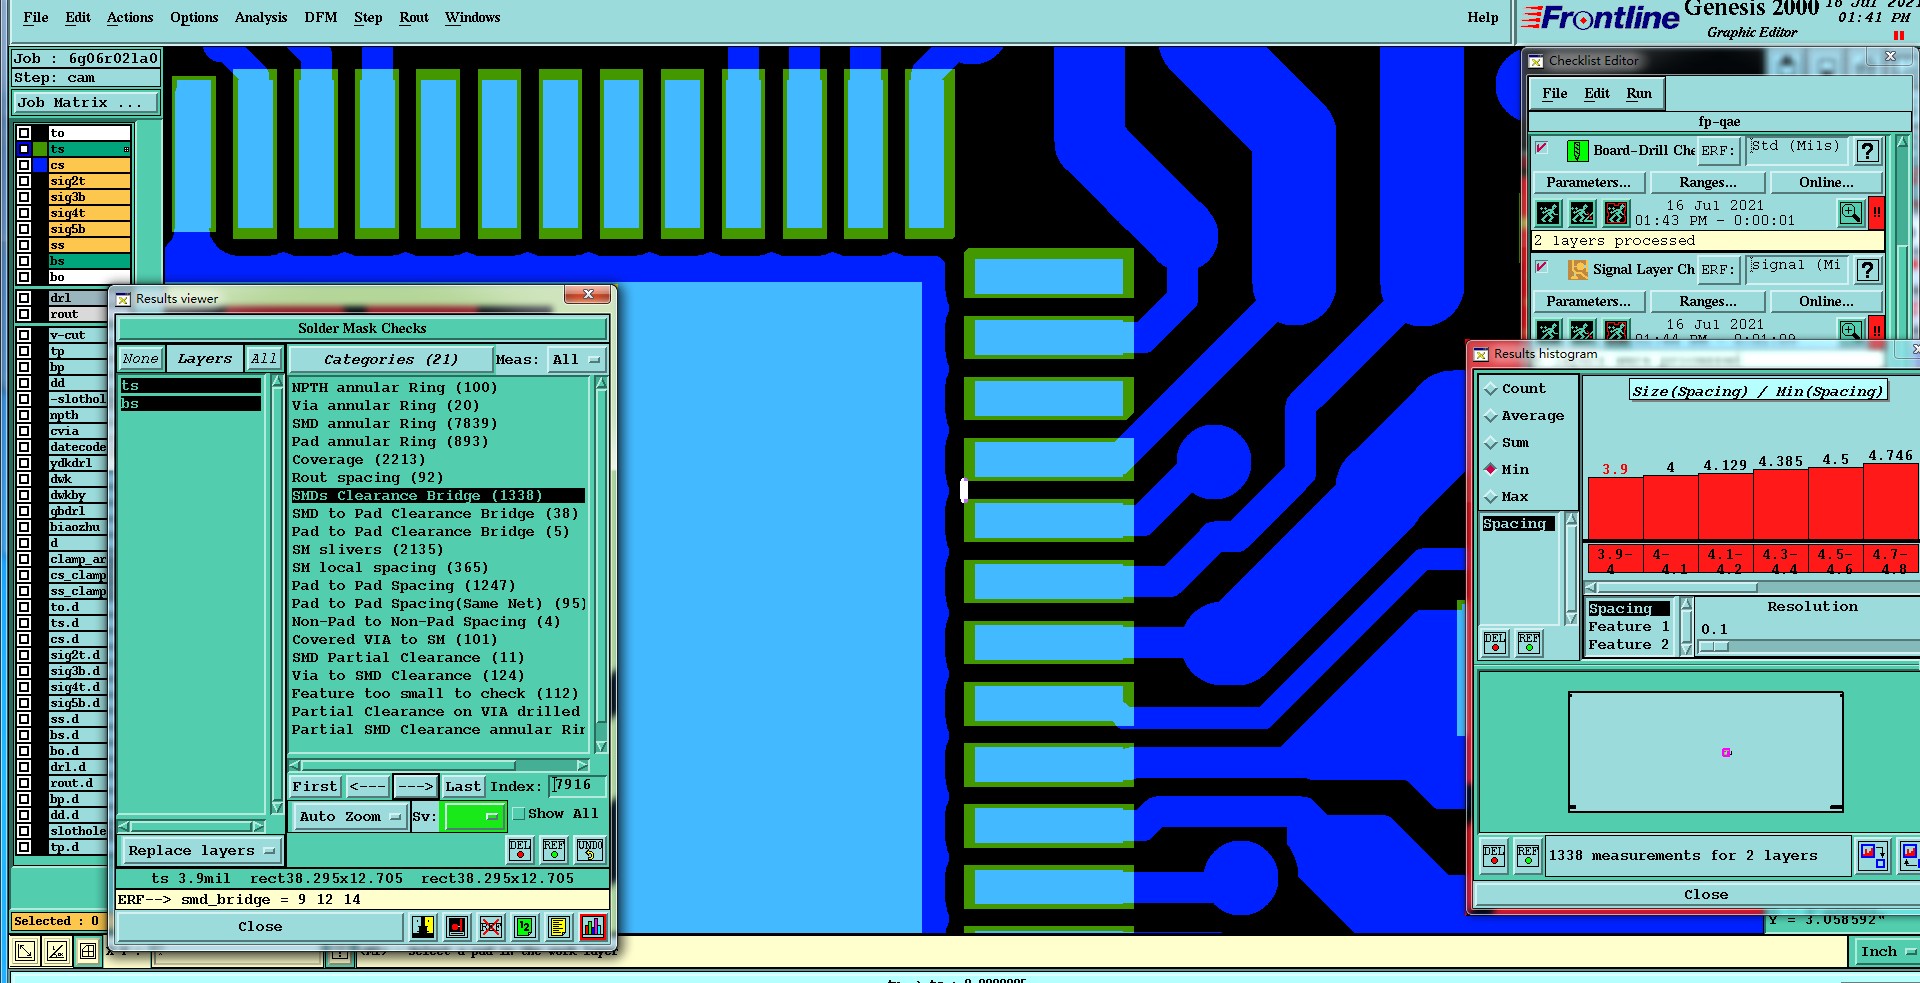
Task: Click the crossed-out REF icon in Results viewer
Action: 491,927
